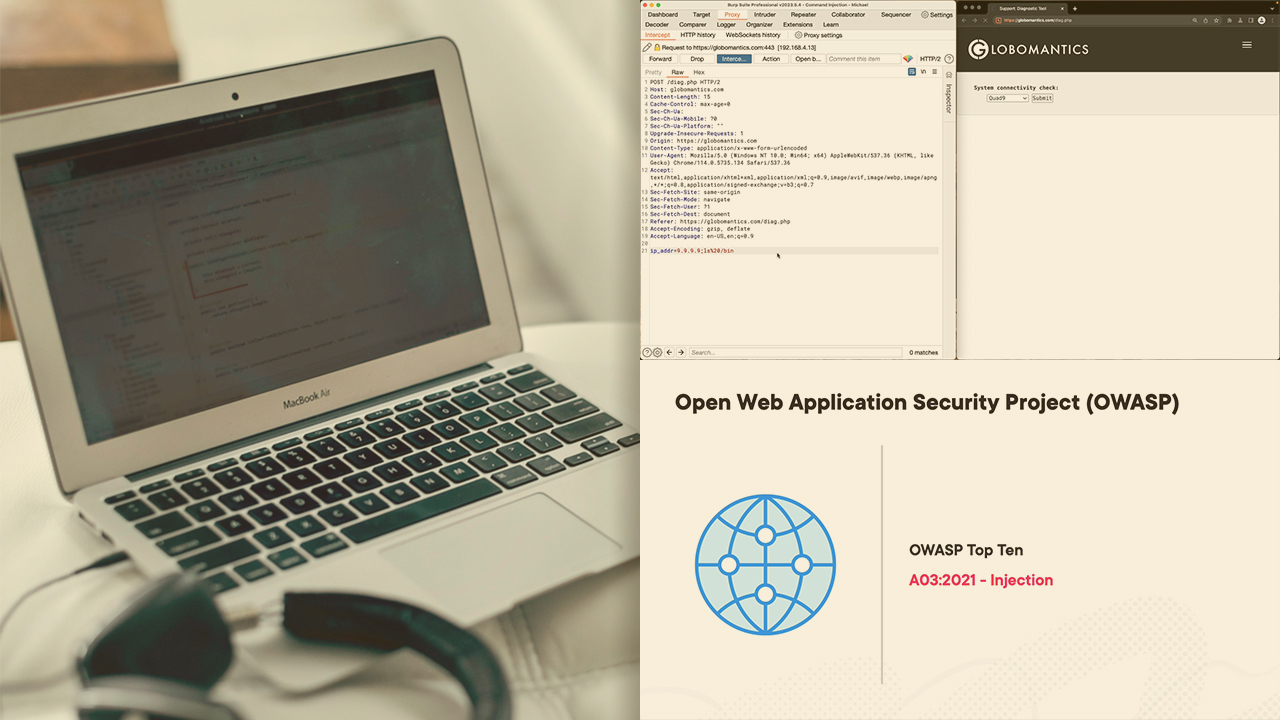The width and height of the screenshot is (1280, 720).
Task: Bookmark the page with the star icon
Action: tap(1217, 20)
